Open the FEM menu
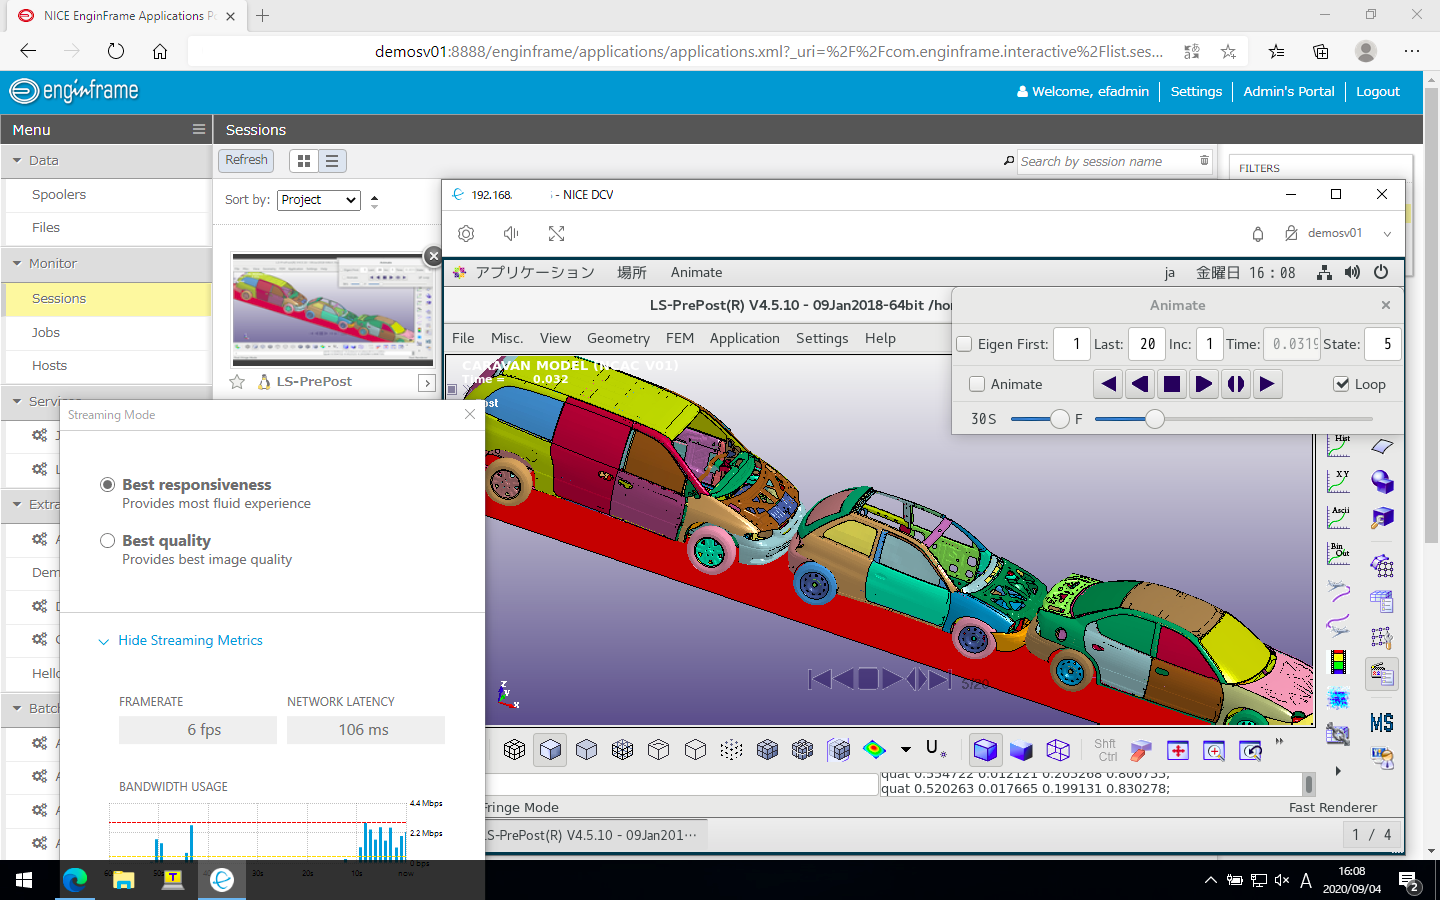 click(680, 339)
